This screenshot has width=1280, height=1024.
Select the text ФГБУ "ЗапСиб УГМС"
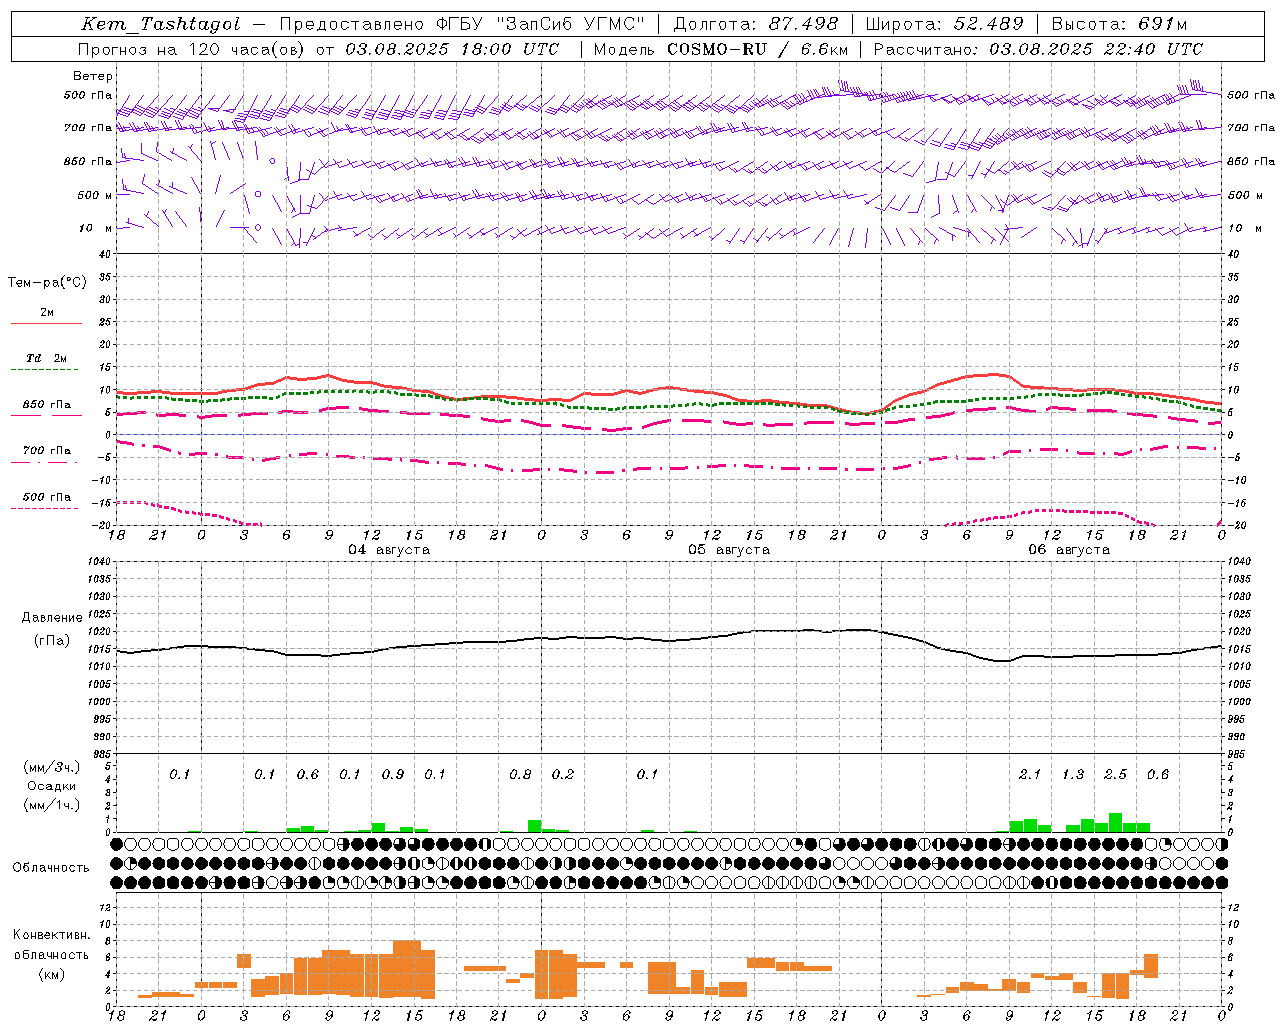coord(541,24)
